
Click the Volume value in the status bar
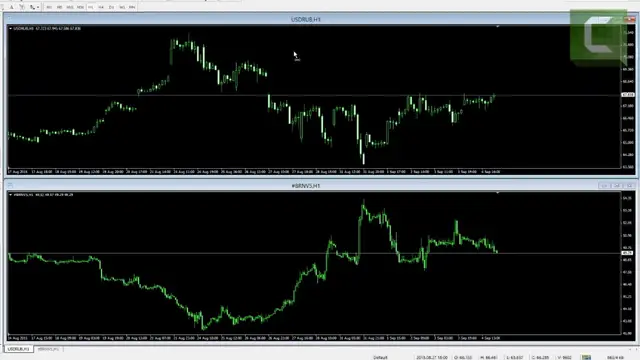pyautogui.click(x=564, y=358)
